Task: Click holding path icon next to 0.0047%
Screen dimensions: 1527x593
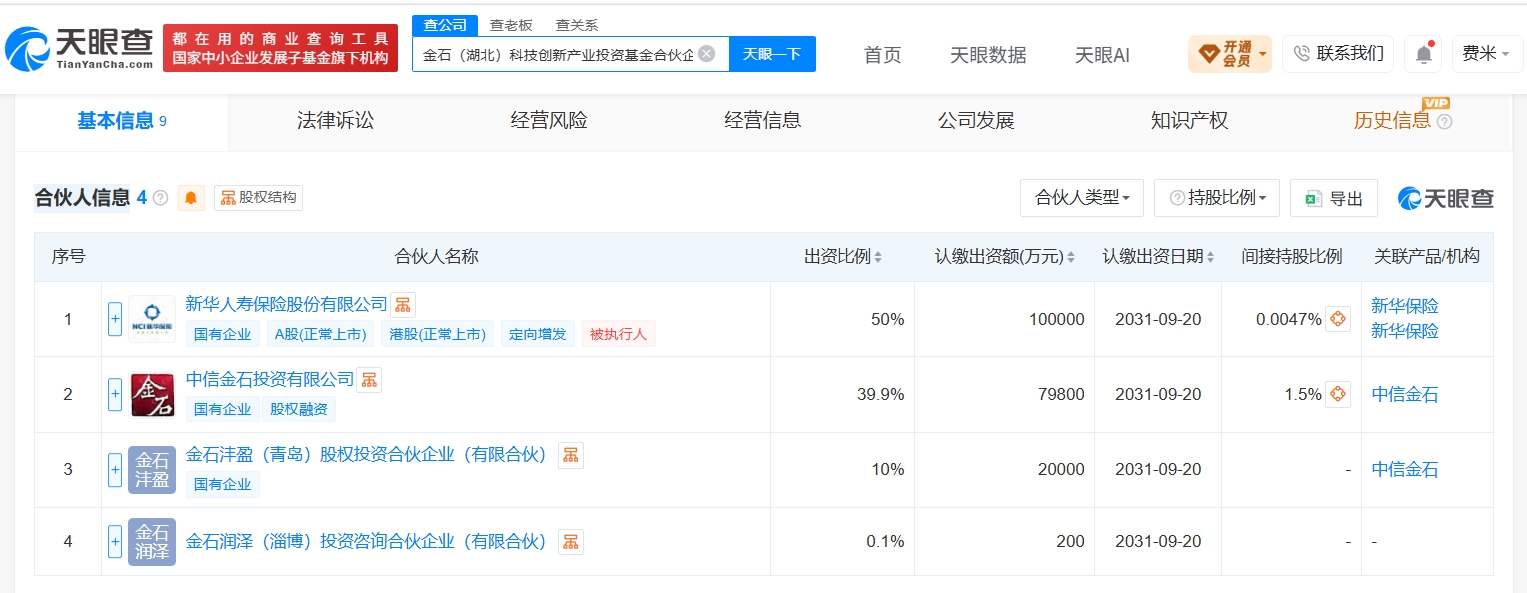Action: click(1338, 319)
